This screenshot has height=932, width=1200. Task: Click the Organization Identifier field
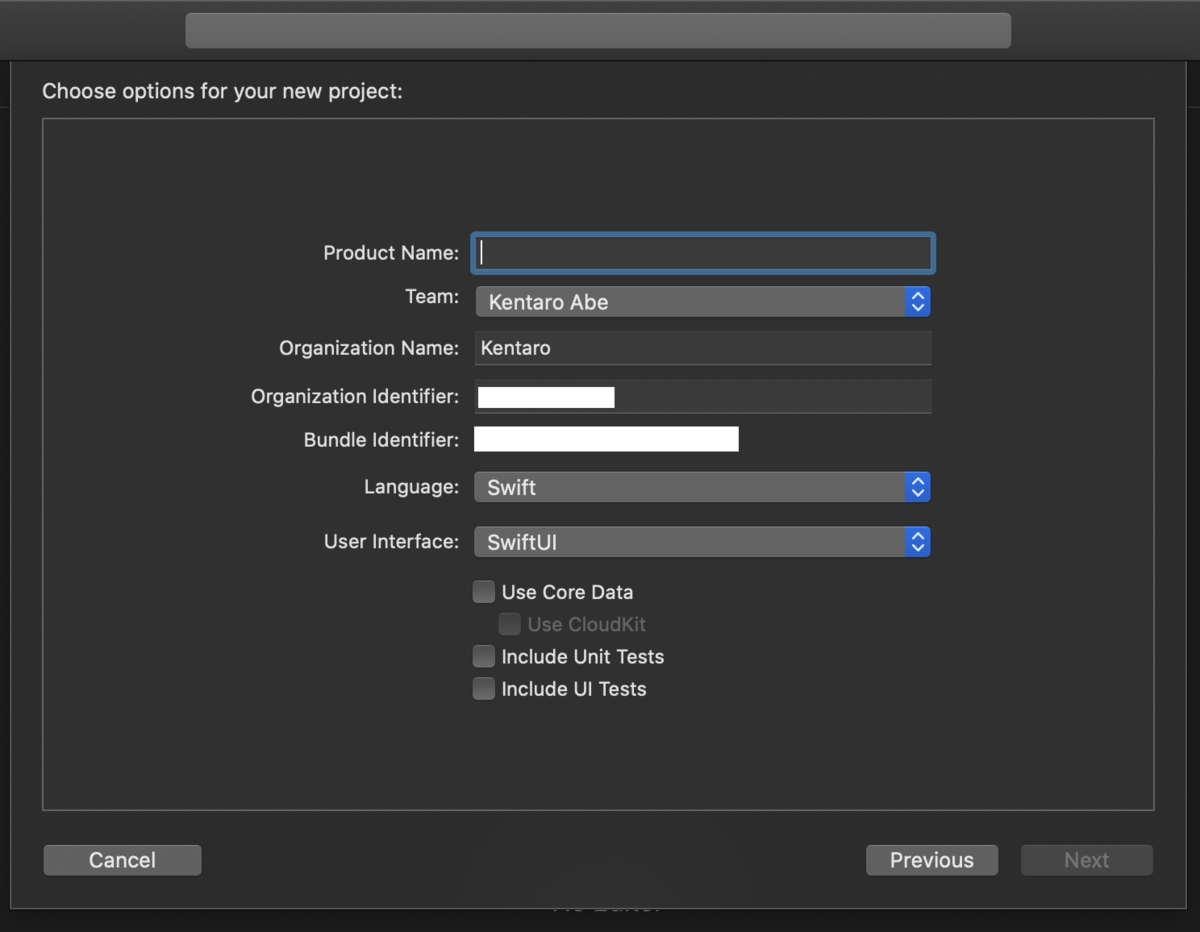click(x=703, y=397)
